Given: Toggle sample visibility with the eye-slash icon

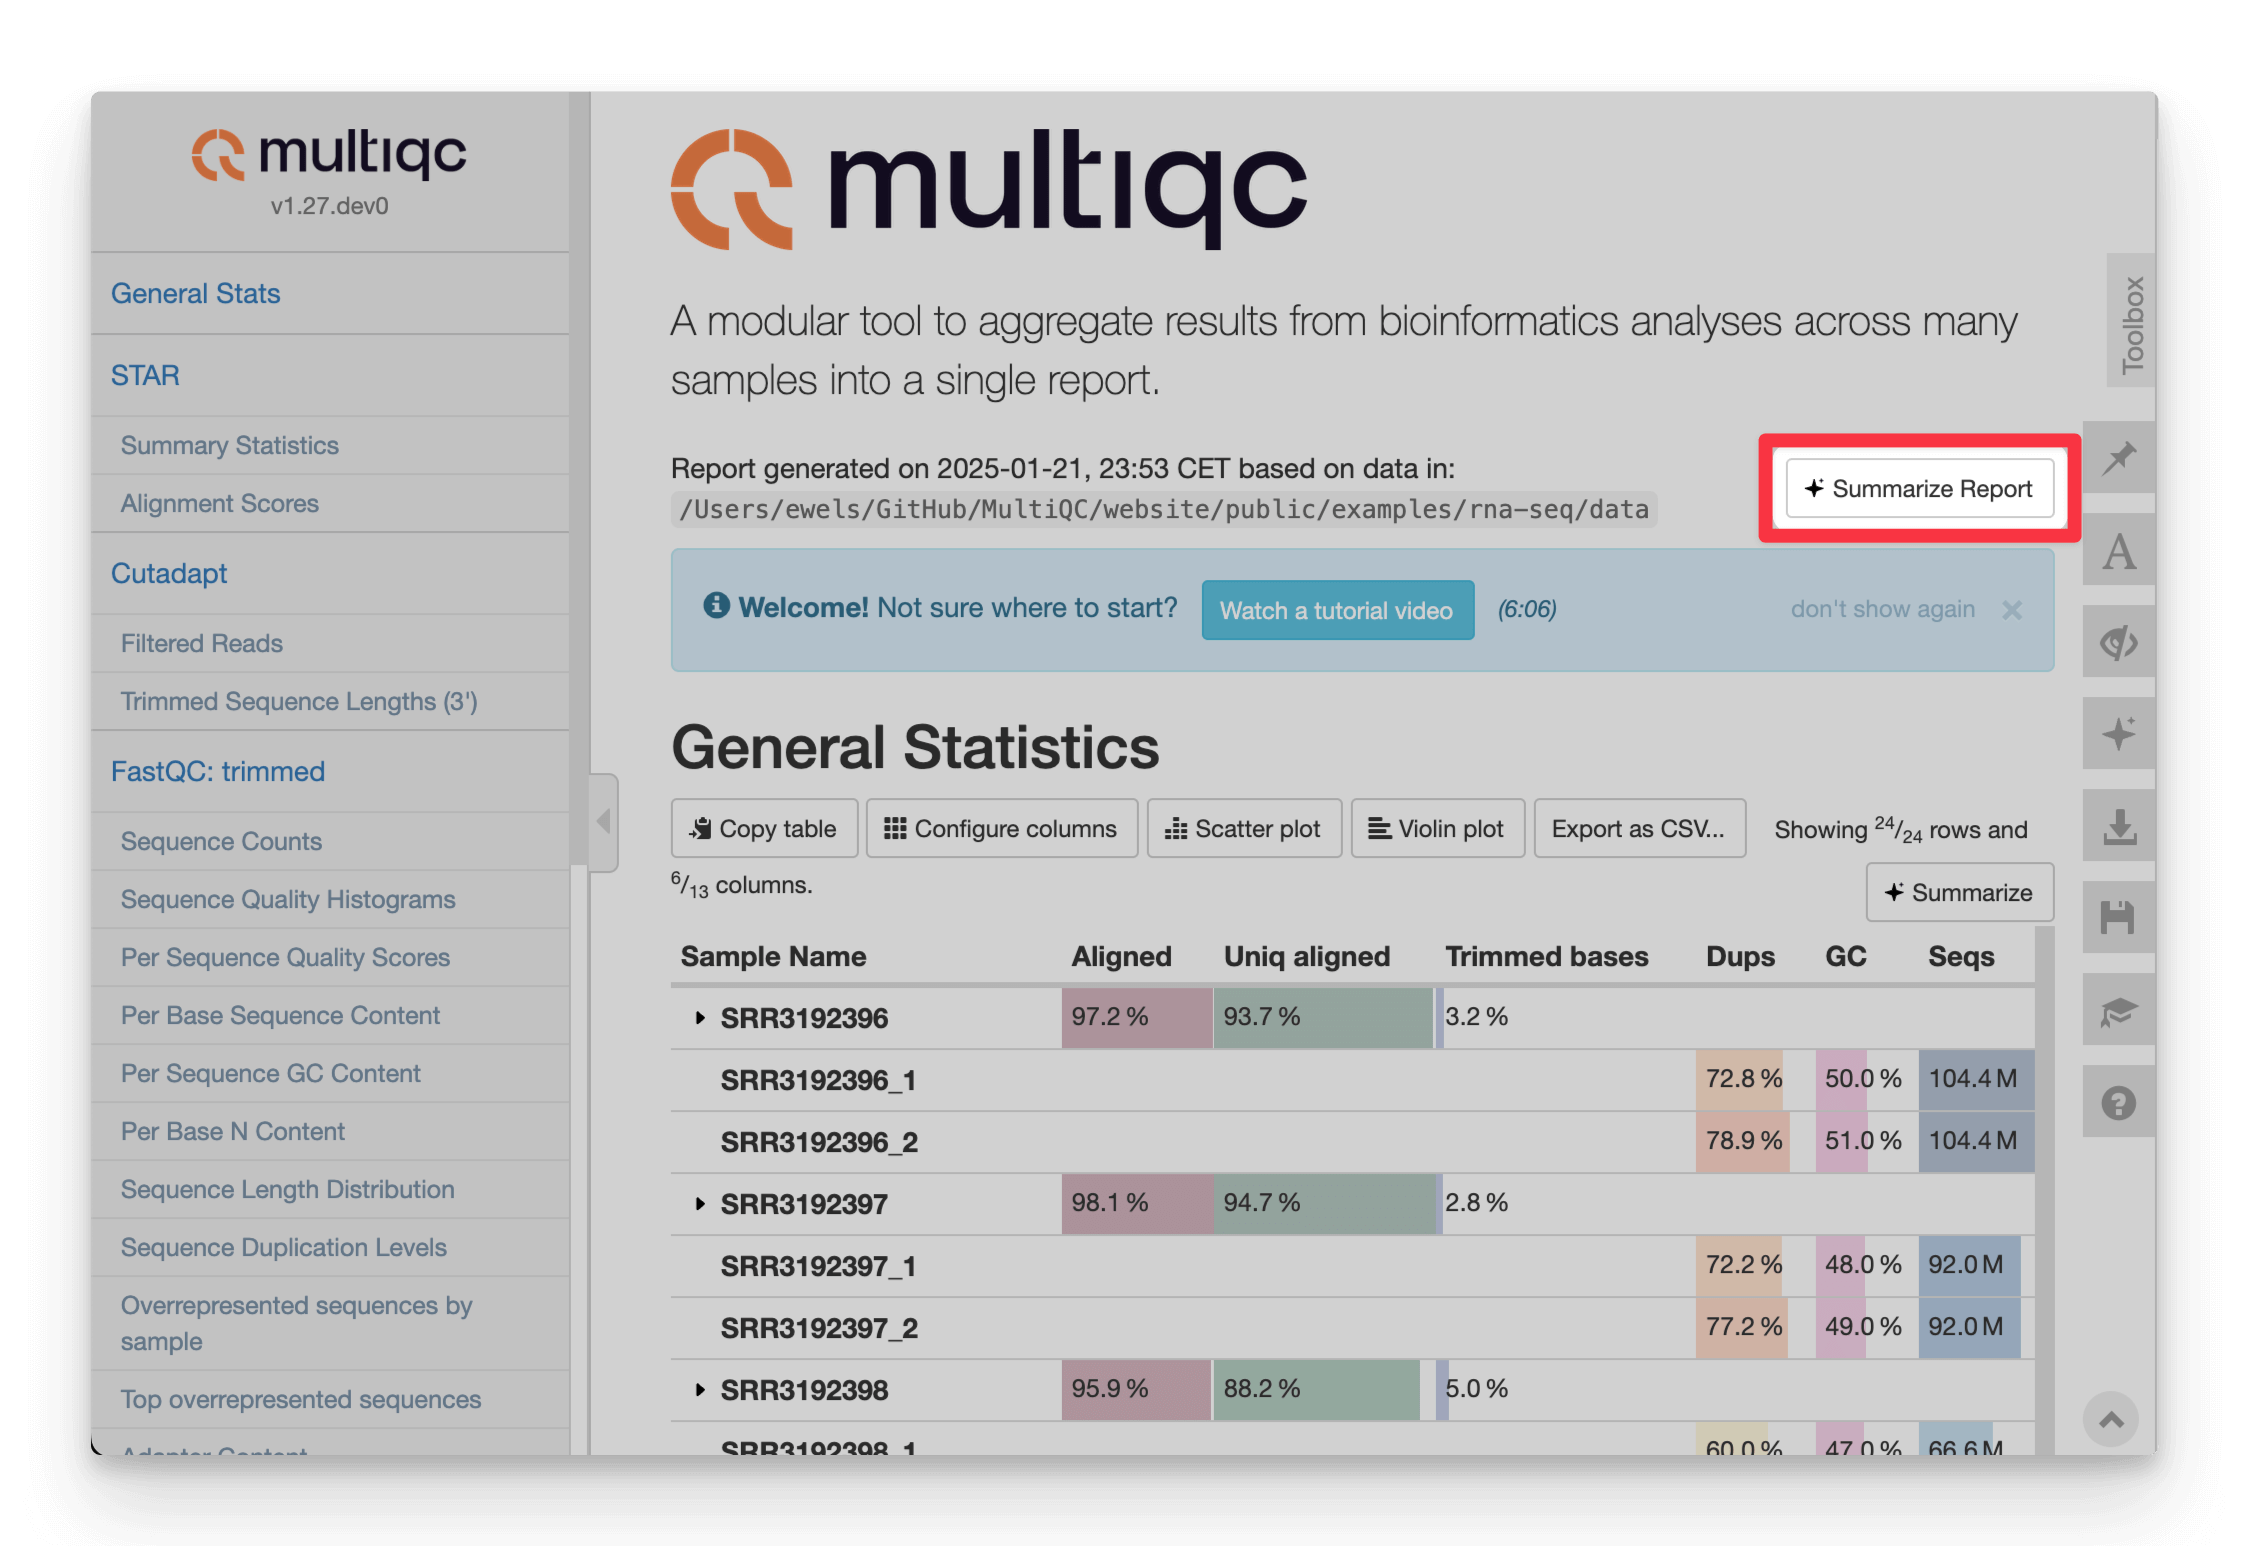Looking at the screenshot, I should click(x=2119, y=641).
